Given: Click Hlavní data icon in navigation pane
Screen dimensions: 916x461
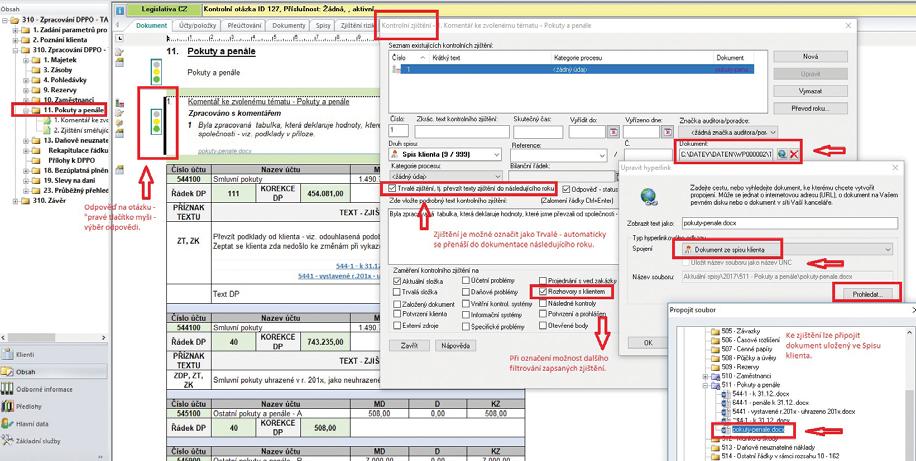Looking at the screenshot, I should (x=8, y=422).
